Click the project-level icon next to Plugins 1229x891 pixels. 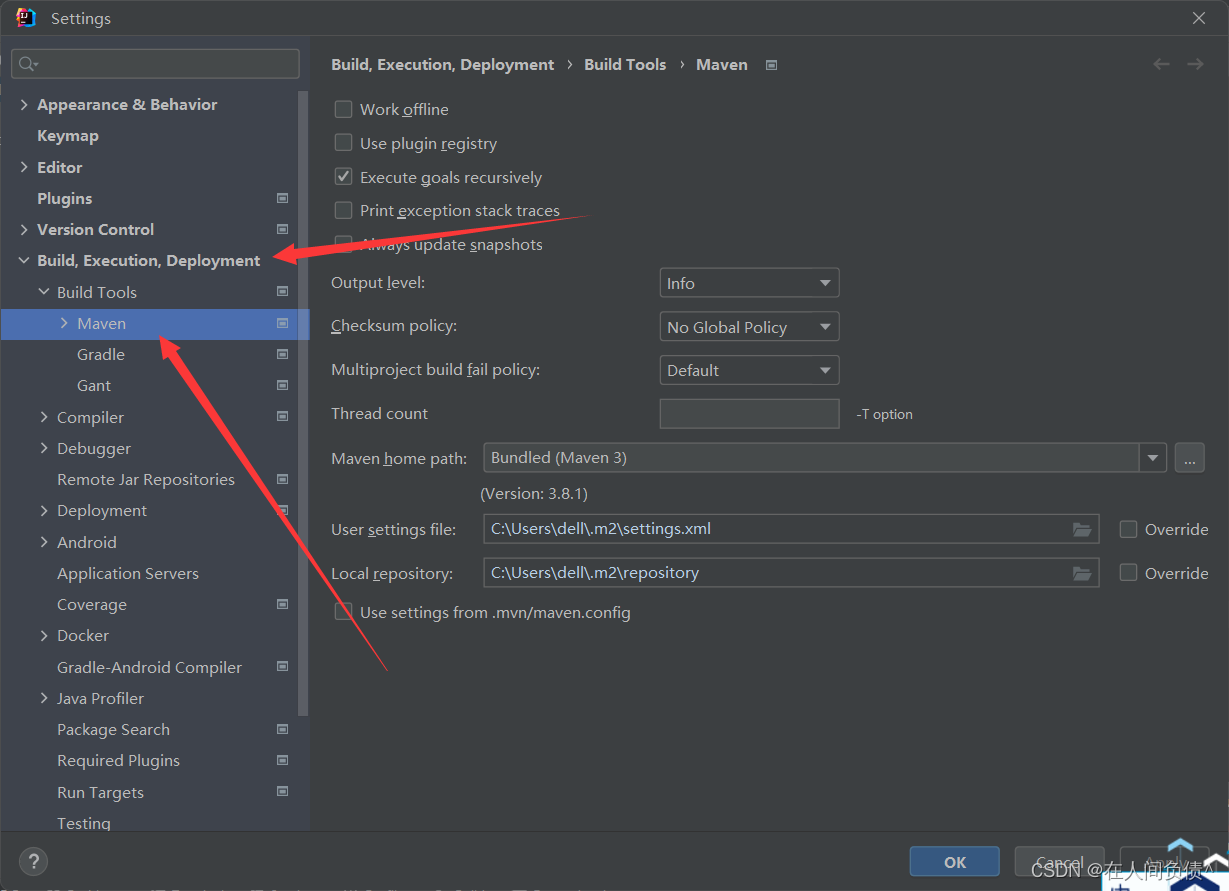(x=282, y=198)
